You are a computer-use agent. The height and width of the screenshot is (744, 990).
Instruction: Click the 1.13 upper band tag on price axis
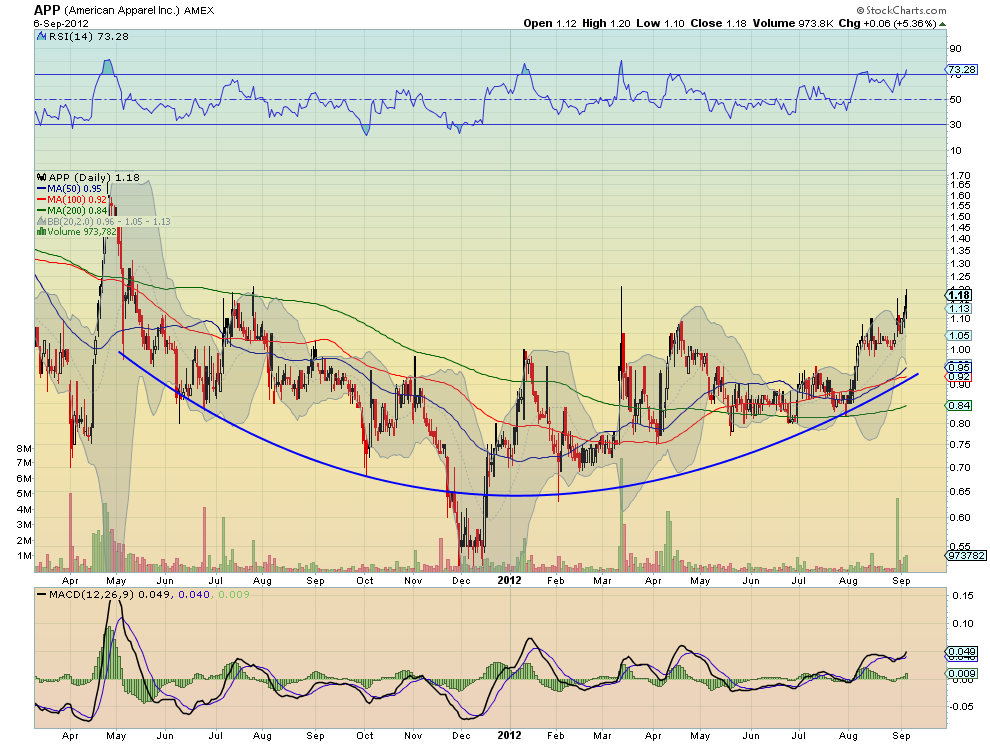(x=960, y=308)
